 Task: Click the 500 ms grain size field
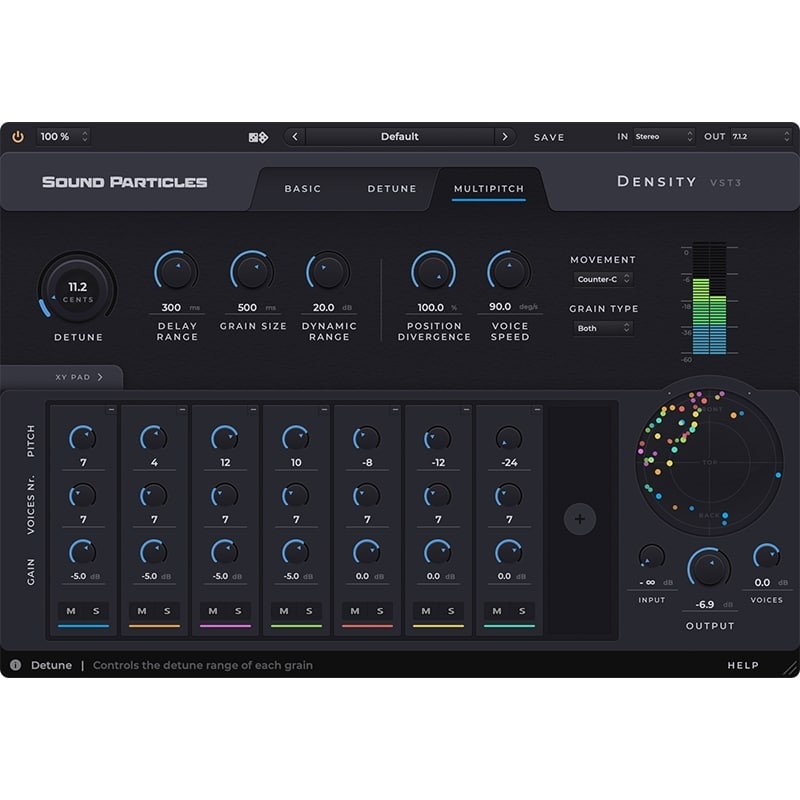[253, 308]
